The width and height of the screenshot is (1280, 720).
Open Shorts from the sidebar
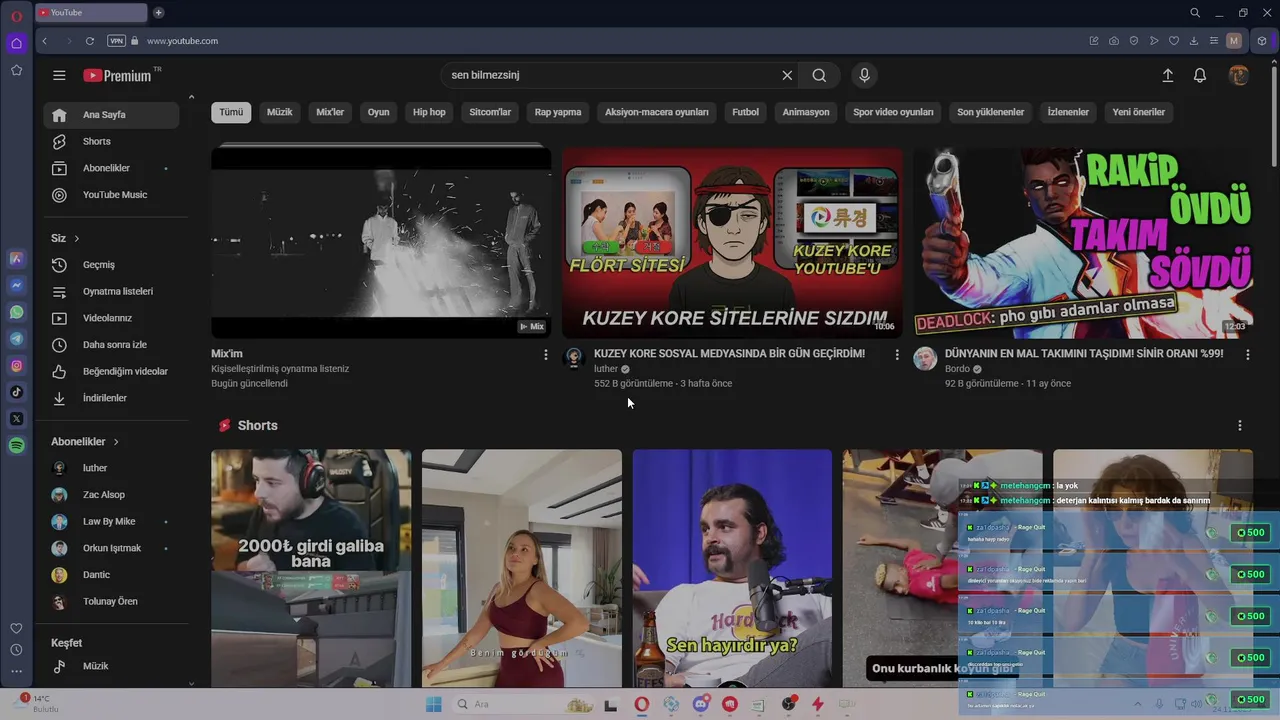(111, 141)
